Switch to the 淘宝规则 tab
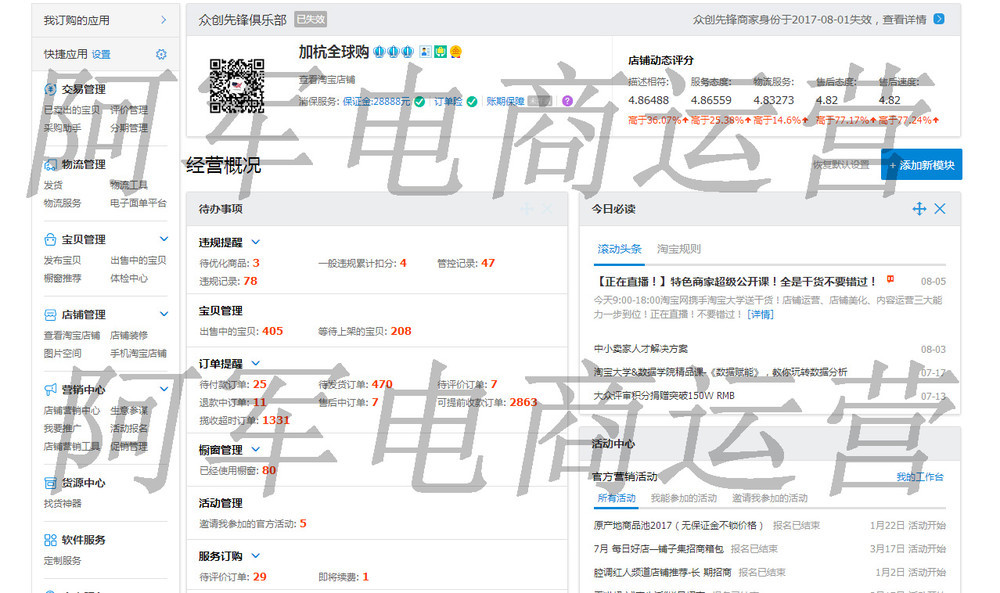 tap(679, 249)
